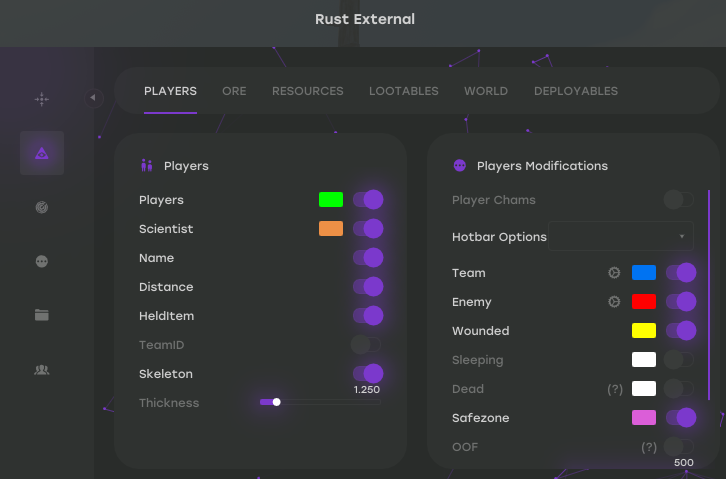726x479 pixels.
Task: Enable the TeamID toggle
Action: pyautogui.click(x=367, y=345)
